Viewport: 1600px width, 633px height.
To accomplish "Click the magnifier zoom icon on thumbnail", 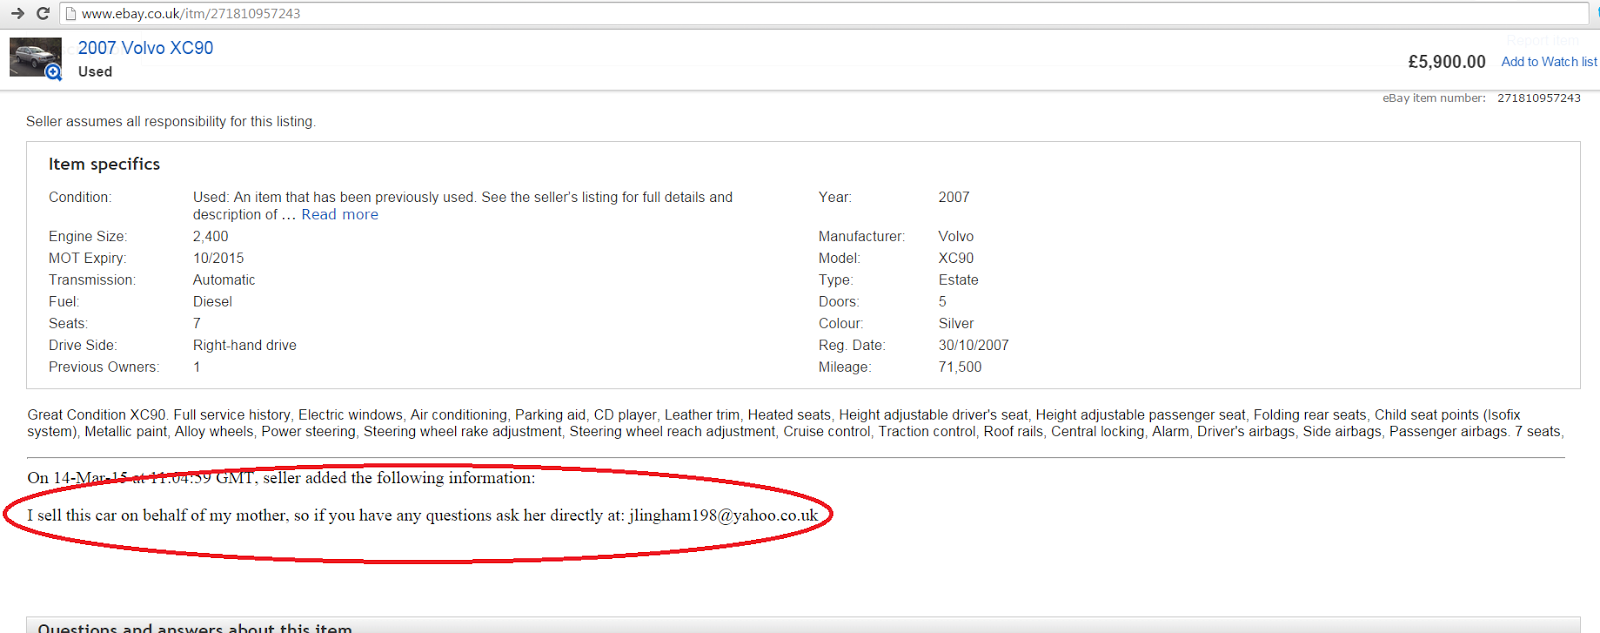I will pos(53,72).
